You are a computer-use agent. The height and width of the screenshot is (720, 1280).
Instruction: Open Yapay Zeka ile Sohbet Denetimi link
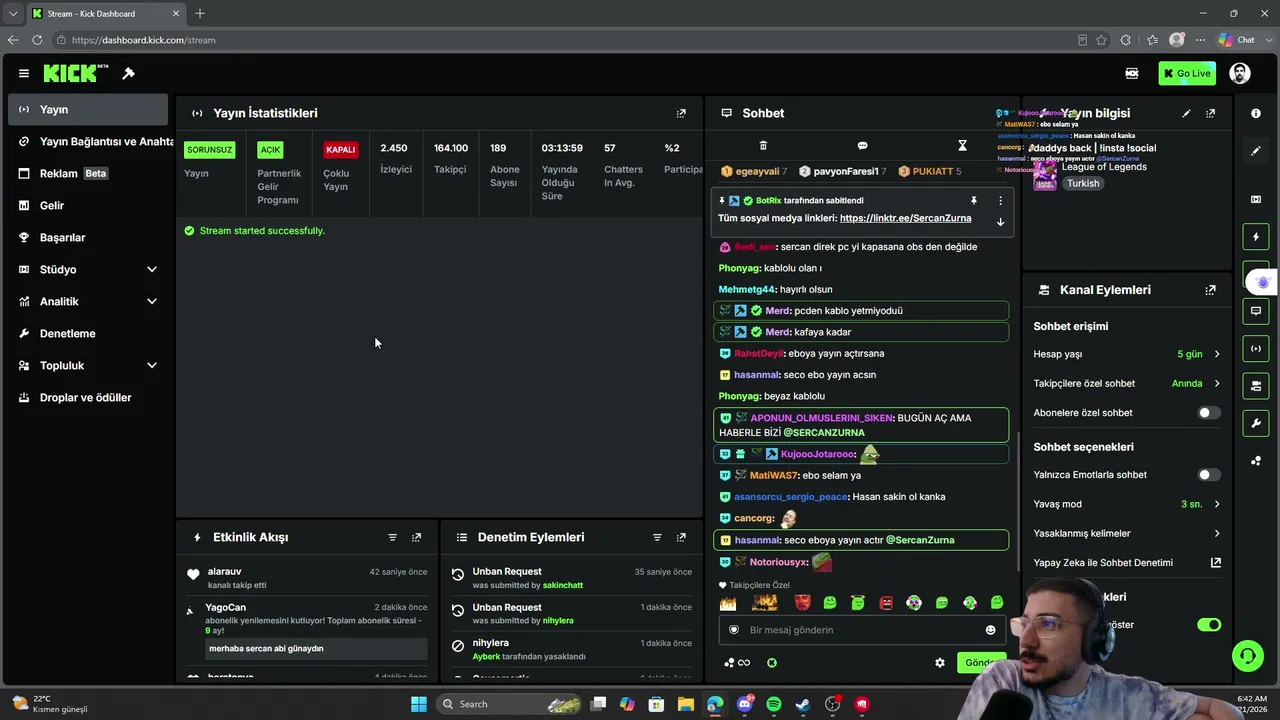[1127, 562]
